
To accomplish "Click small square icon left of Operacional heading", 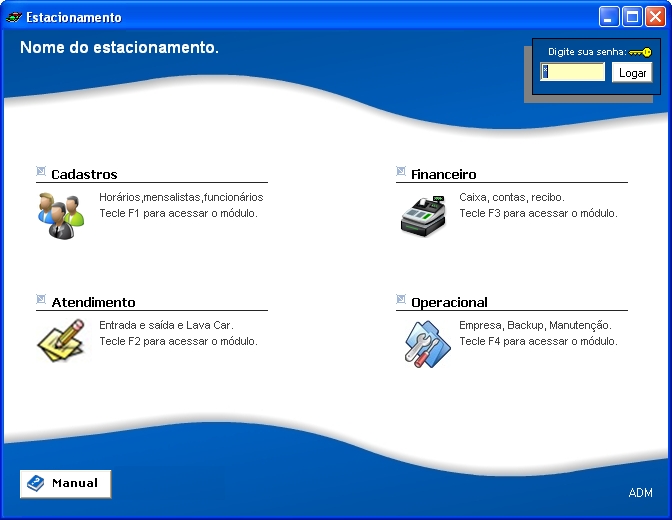I will click(x=401, y=299).
